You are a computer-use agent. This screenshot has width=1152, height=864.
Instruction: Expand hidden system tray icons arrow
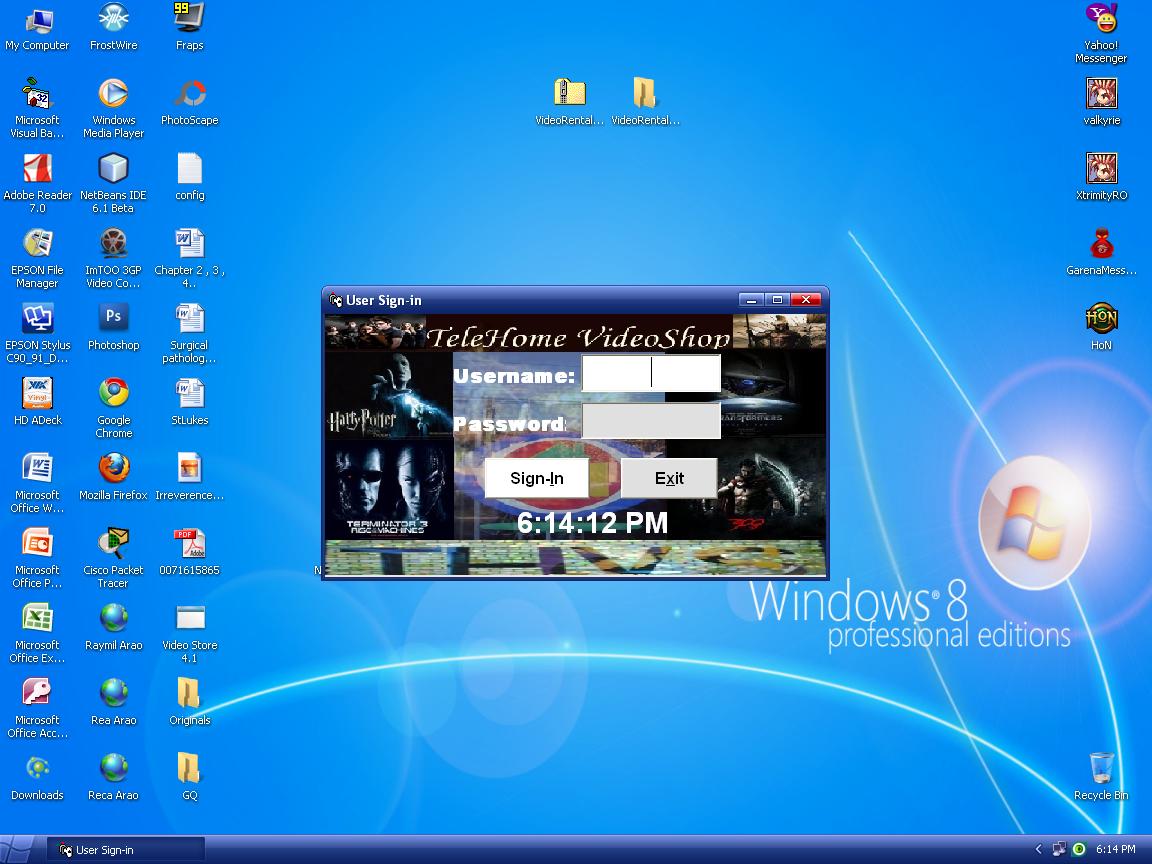point(1038,849)
